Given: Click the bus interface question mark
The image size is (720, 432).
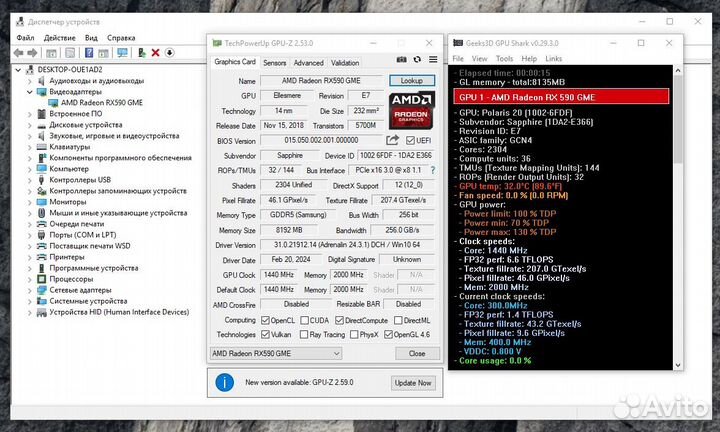Looking at the screenshot, I should point(433,170).
